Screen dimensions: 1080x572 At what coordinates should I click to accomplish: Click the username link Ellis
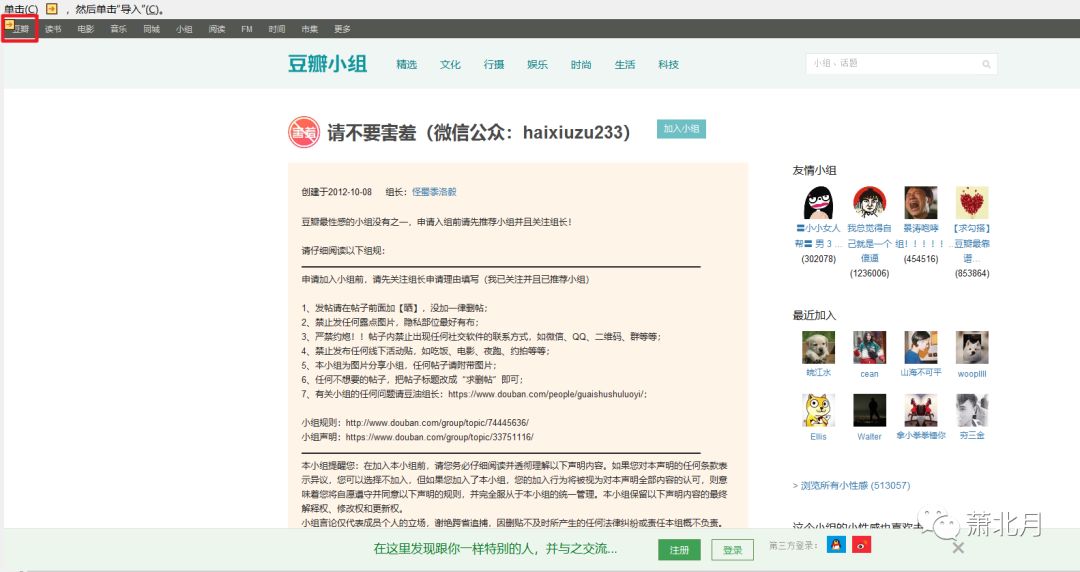point(818,436)
